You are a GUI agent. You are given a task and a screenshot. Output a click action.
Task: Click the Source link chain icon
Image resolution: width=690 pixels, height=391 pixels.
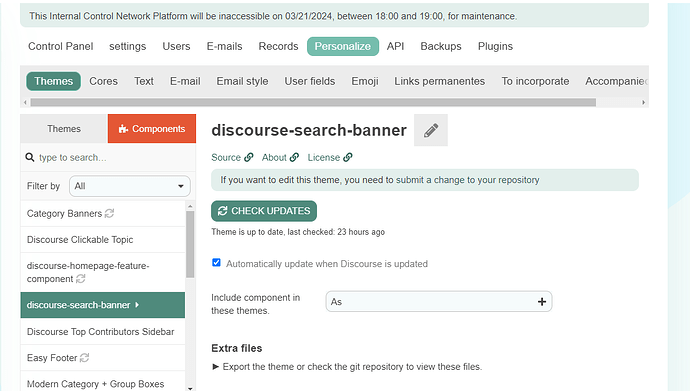pos(249,157)
